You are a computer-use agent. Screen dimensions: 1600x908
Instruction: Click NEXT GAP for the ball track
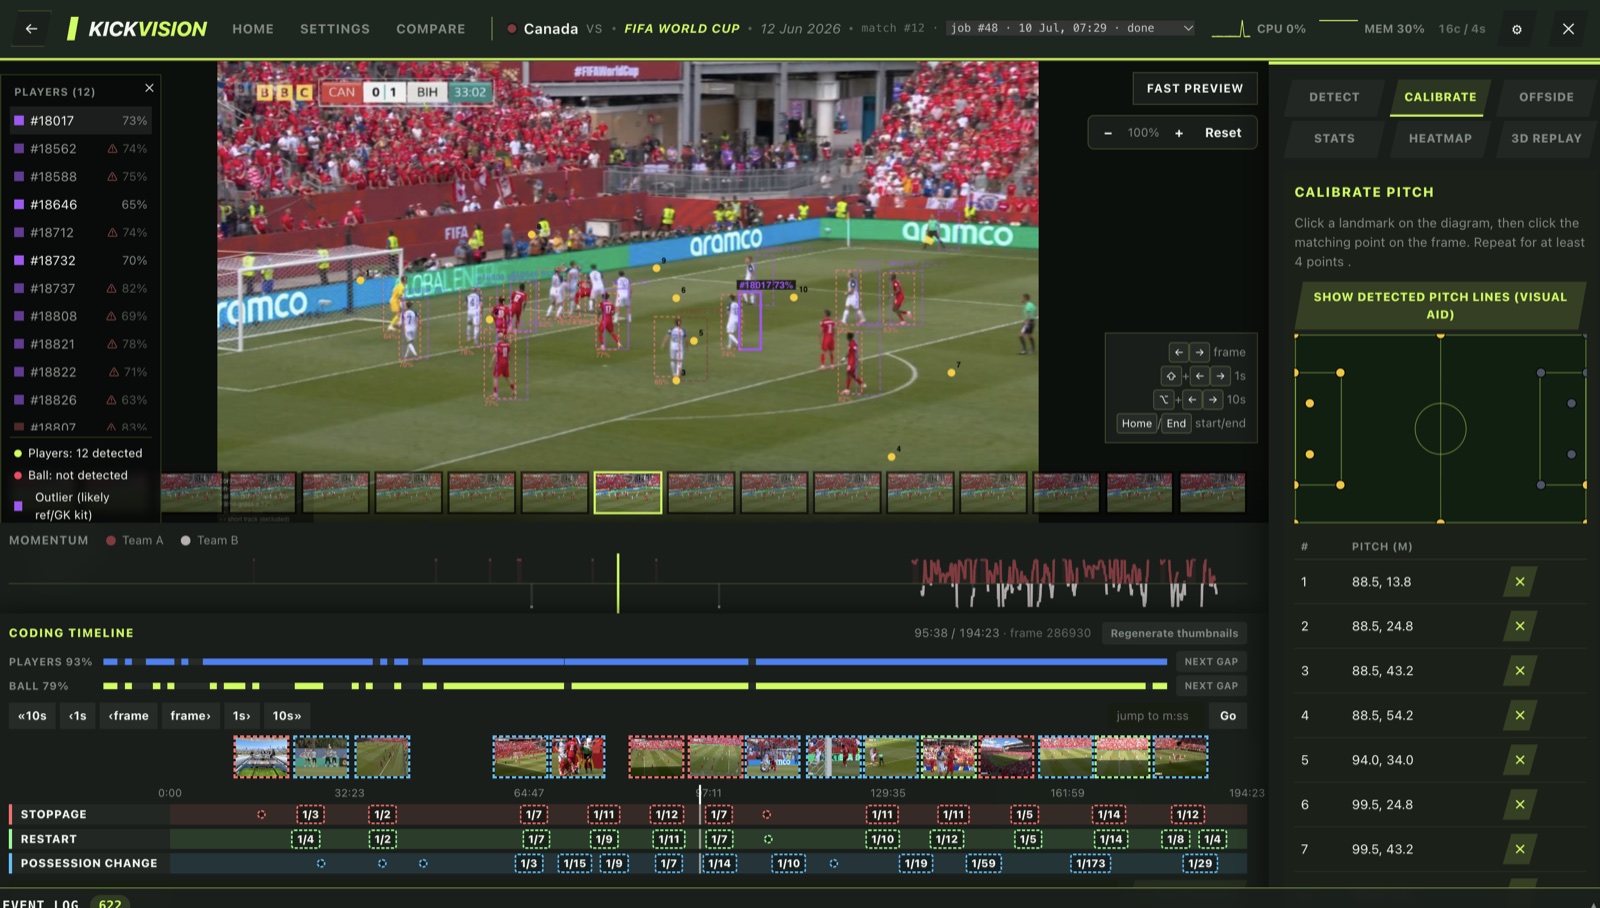tap(1211, 686)
